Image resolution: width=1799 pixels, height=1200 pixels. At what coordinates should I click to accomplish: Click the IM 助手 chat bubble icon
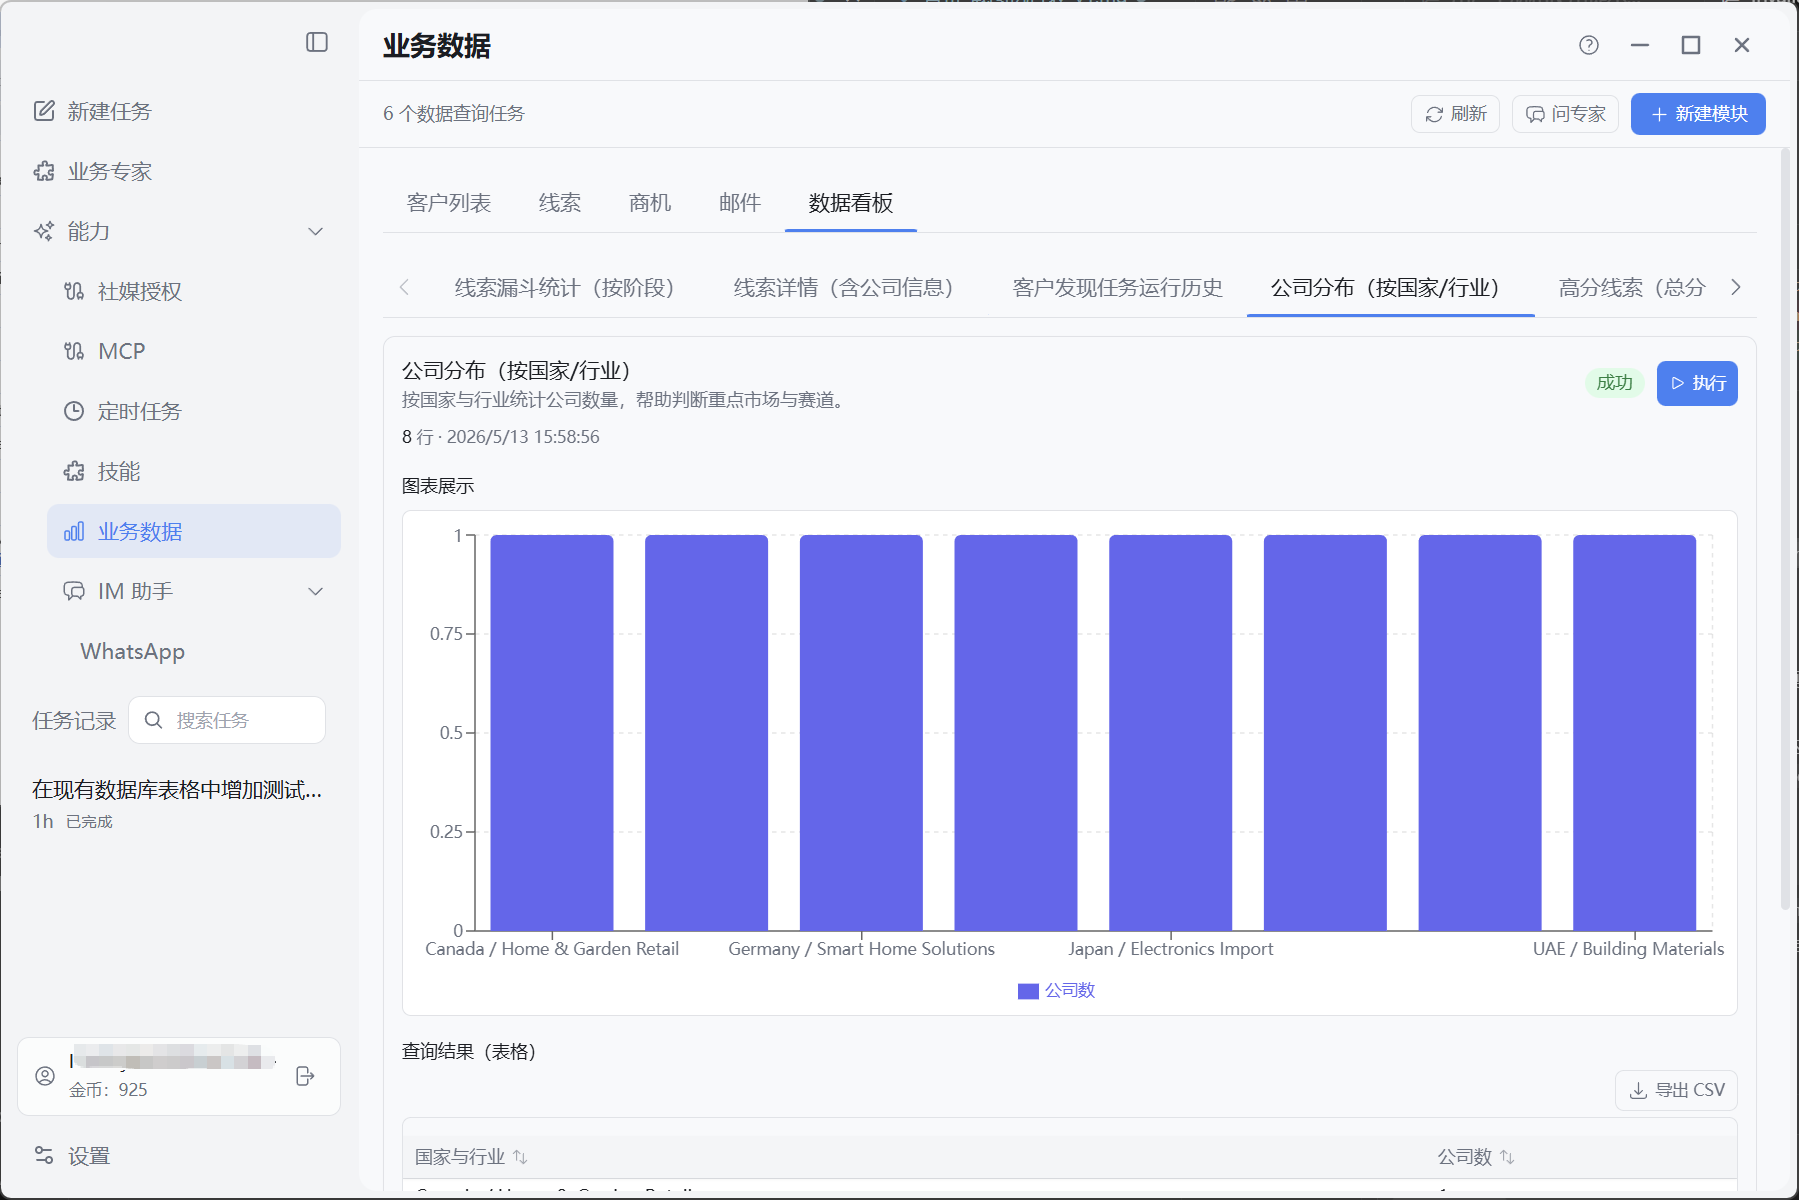74,591
